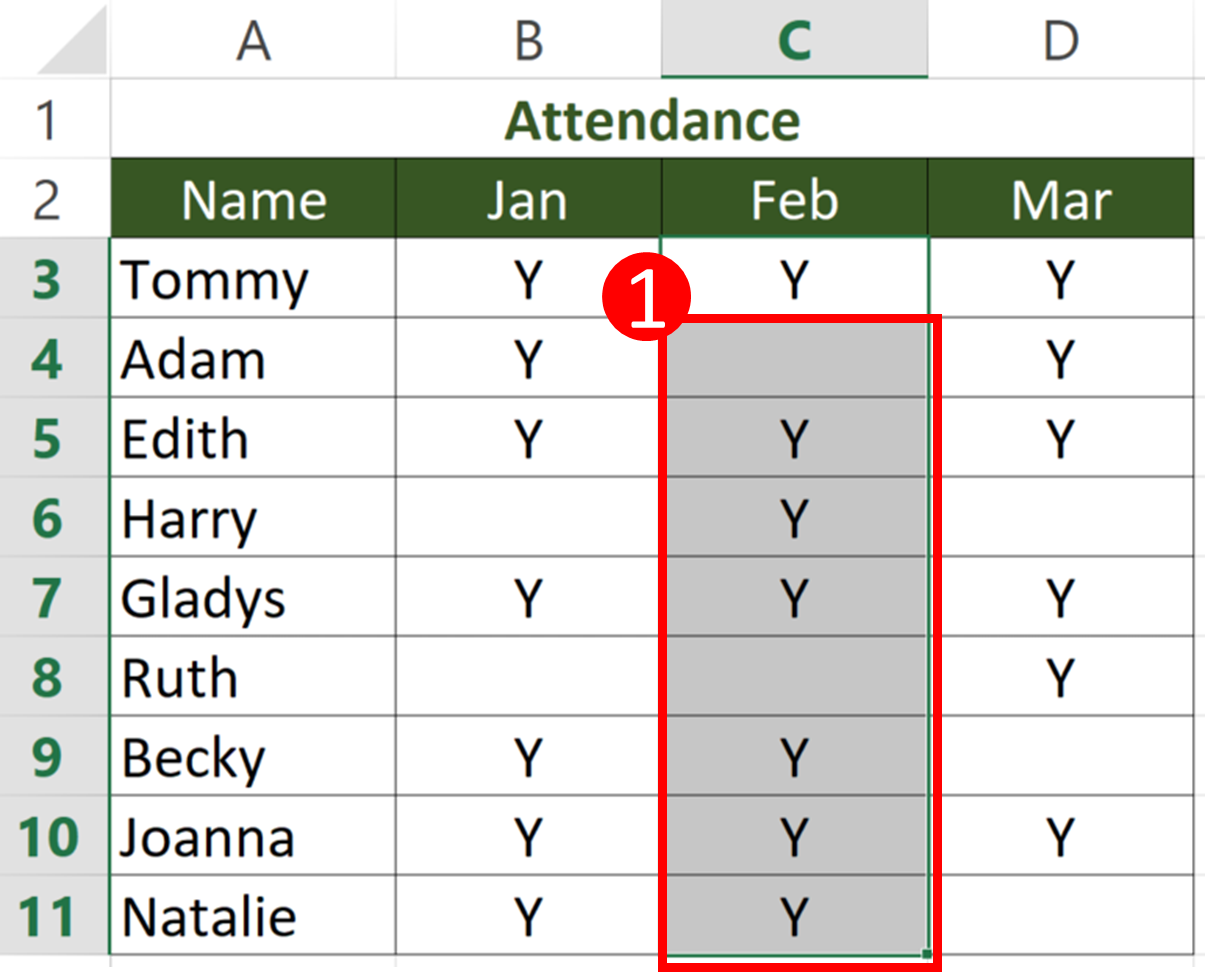Select the highlighted column header C
Image resolution: width=1205 pixels, height=972 pixels.
point(795,38)
